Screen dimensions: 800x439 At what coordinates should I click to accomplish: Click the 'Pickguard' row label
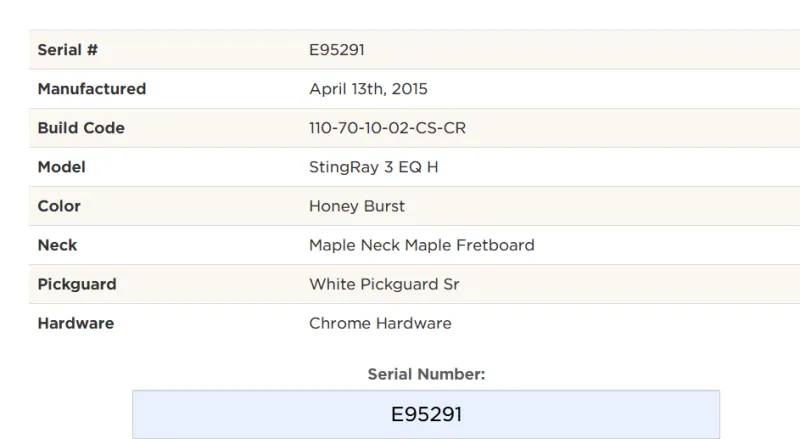[77, 284]
